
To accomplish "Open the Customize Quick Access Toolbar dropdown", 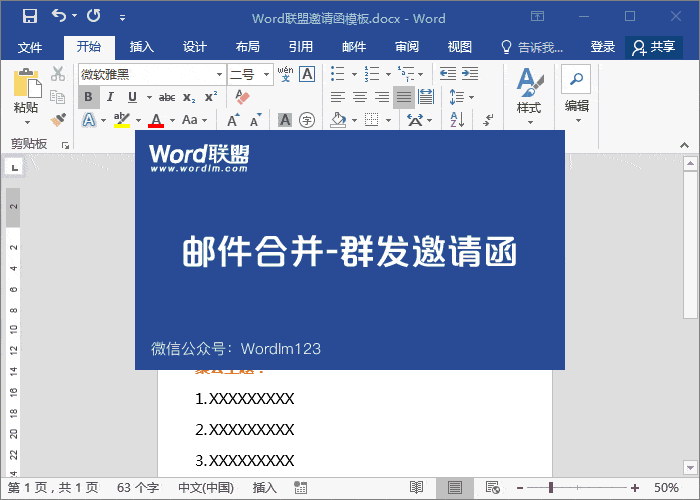I will [122, 18].
